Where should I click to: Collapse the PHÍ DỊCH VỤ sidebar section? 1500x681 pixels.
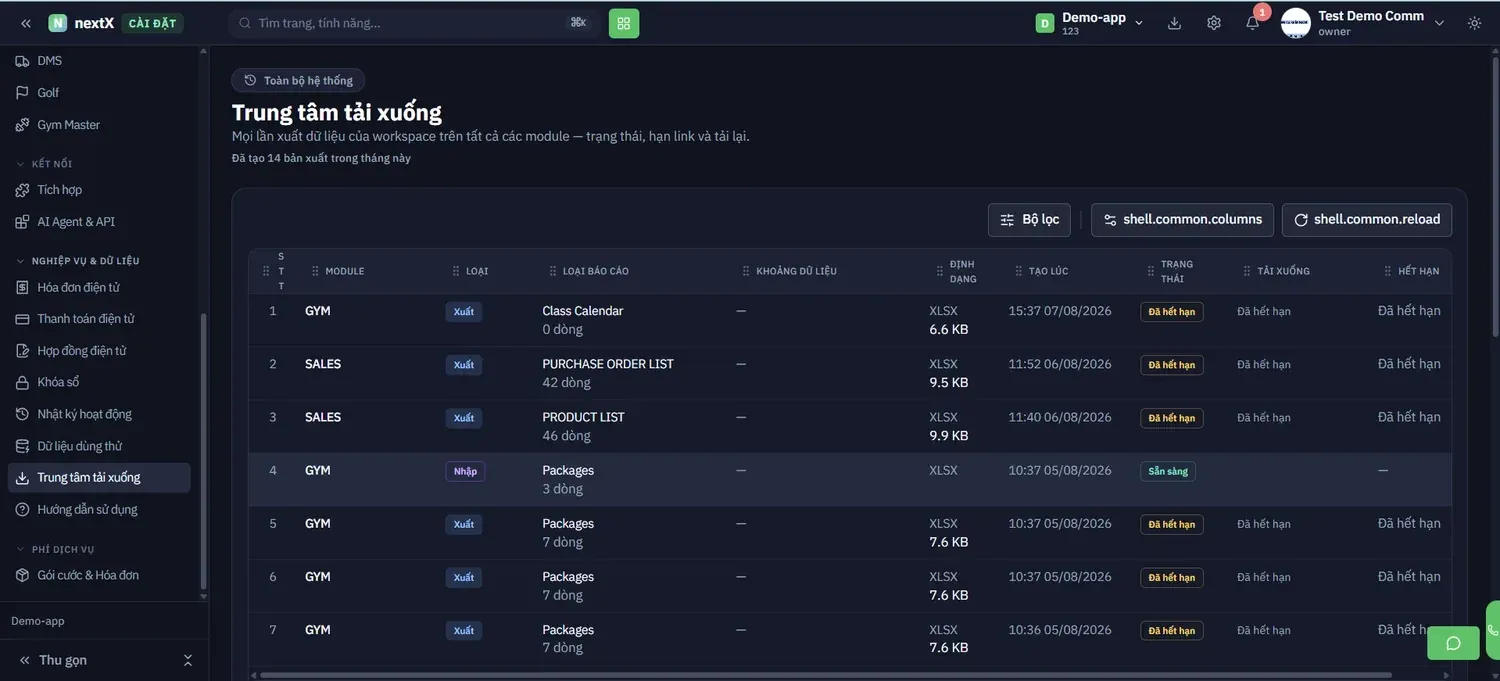(x=56, y=549)
